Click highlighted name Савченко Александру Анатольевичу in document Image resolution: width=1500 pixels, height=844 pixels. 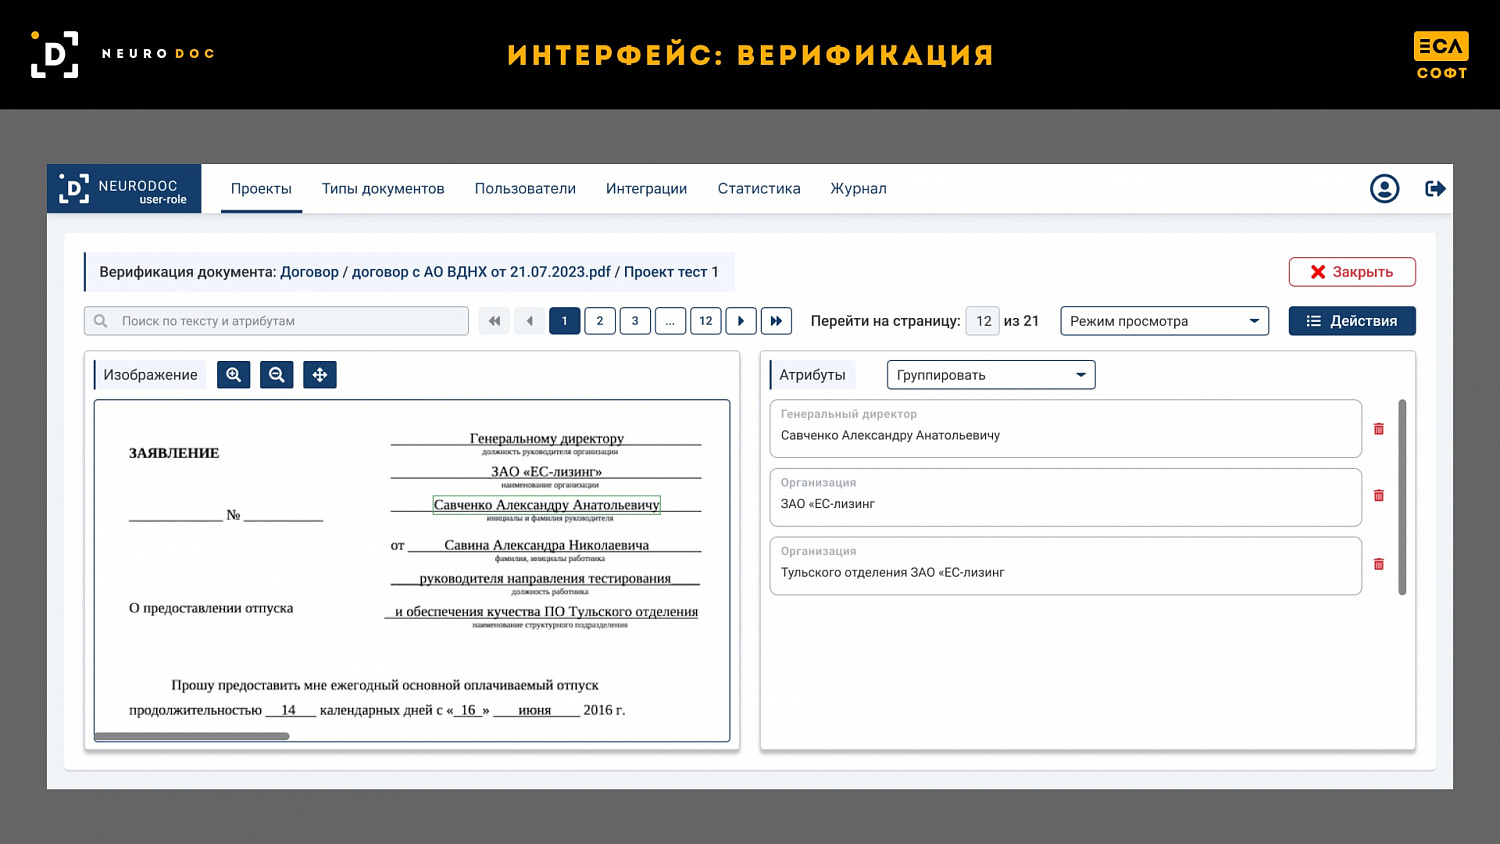(547, 505)
